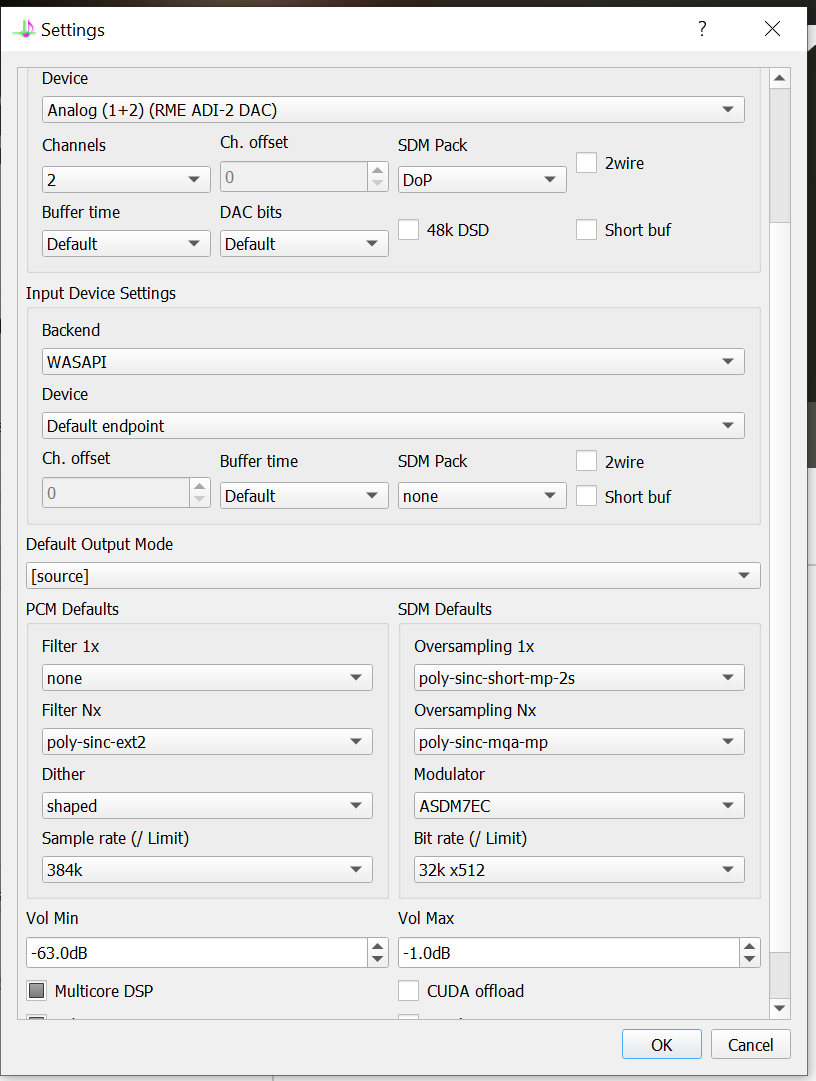Expand the Default Output Mode dropdown
This screenshot has width=816, height=1081.
[x=393, y=576]
